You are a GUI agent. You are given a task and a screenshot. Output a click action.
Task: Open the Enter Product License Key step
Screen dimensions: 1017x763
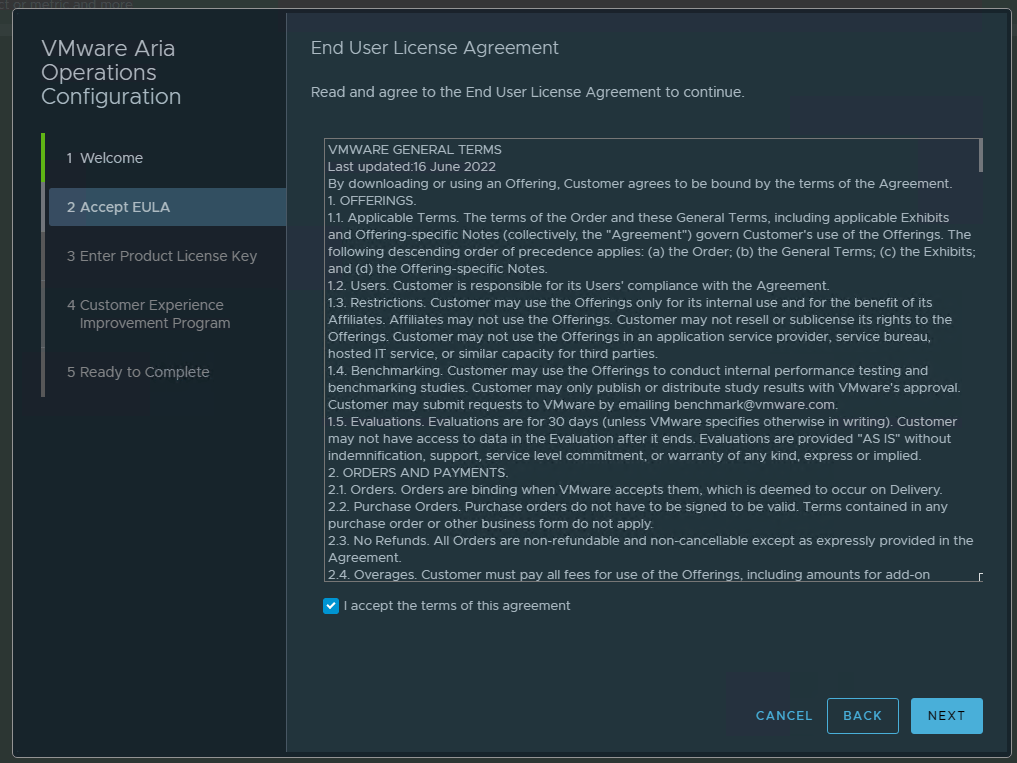pyautogui.click(x=161, y=256)
